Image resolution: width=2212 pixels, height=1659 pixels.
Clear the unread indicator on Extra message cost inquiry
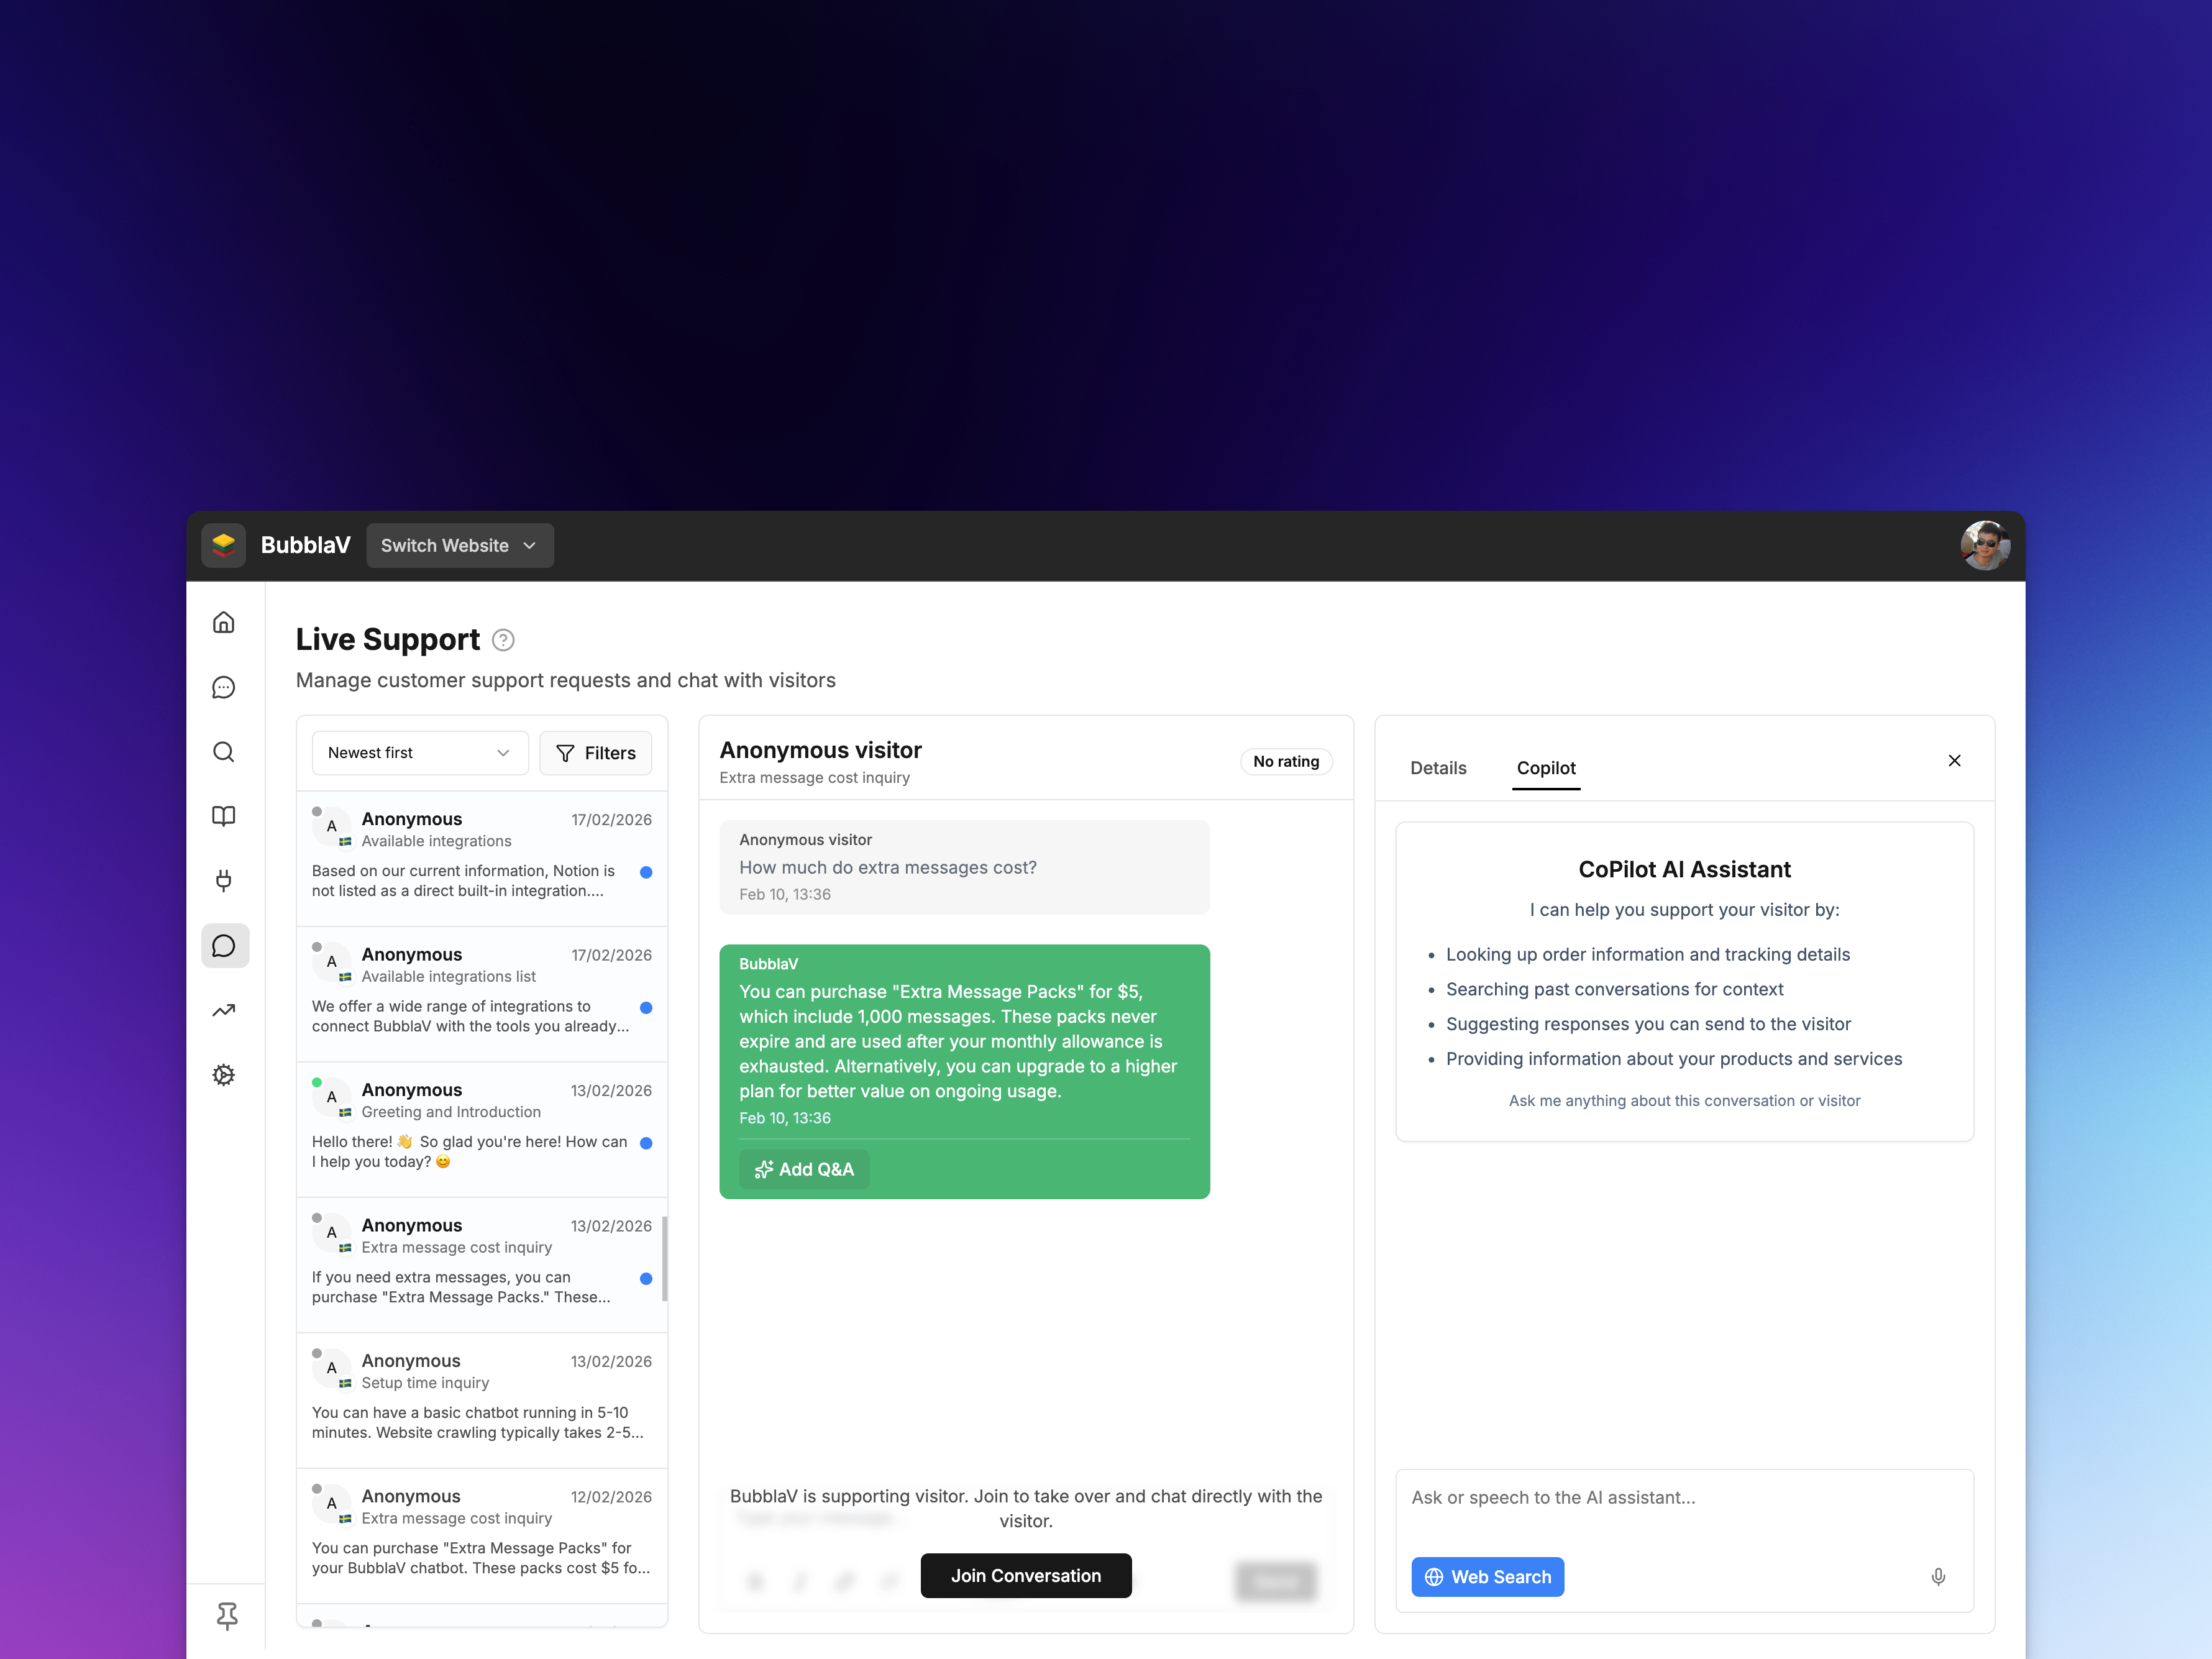[646, 1278]
